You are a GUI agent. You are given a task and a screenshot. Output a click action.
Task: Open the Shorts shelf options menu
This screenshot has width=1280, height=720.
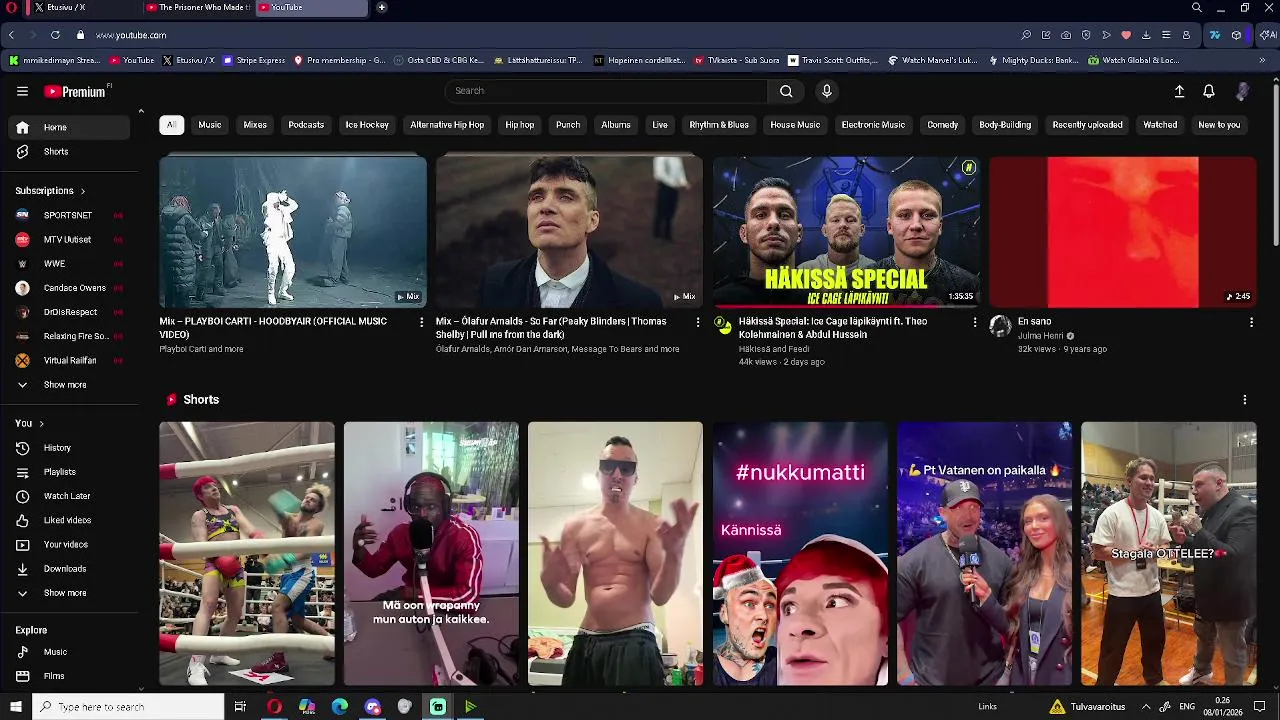pyautogui.click(x=1244, y=399)
